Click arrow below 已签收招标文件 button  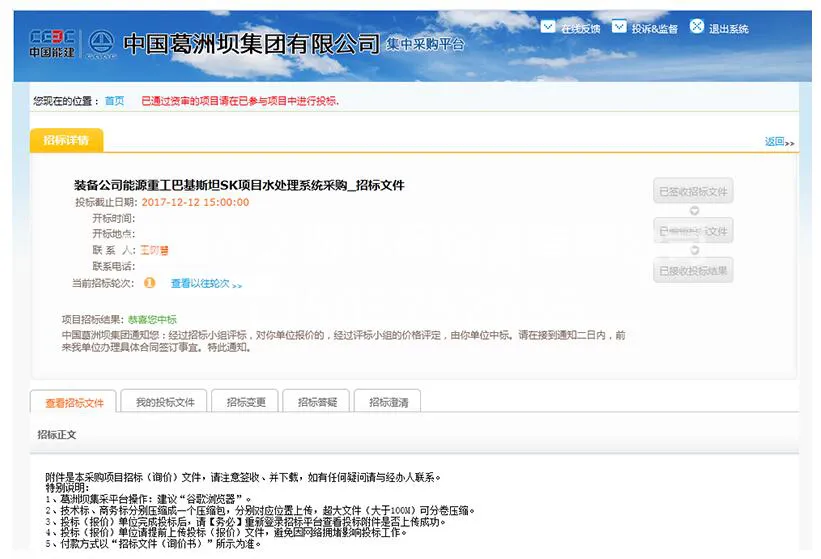click(x=693, y=210)
